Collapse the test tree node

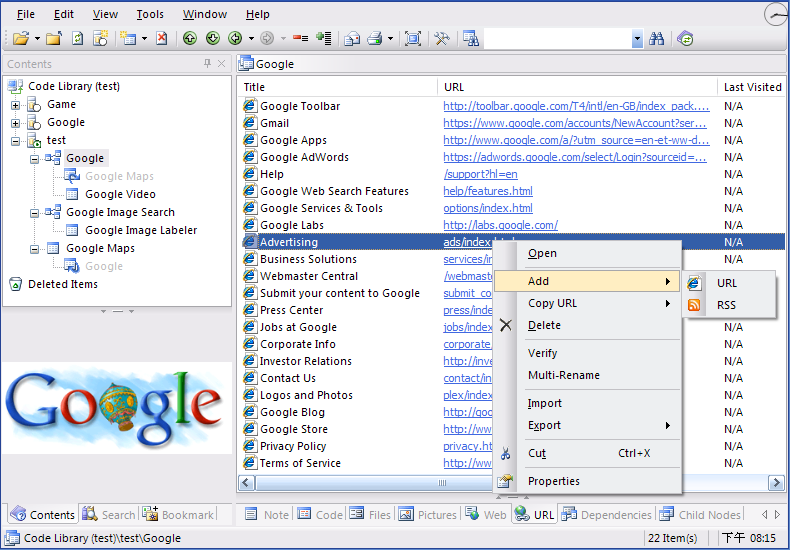pyautogui.click(x=16, y=141)
